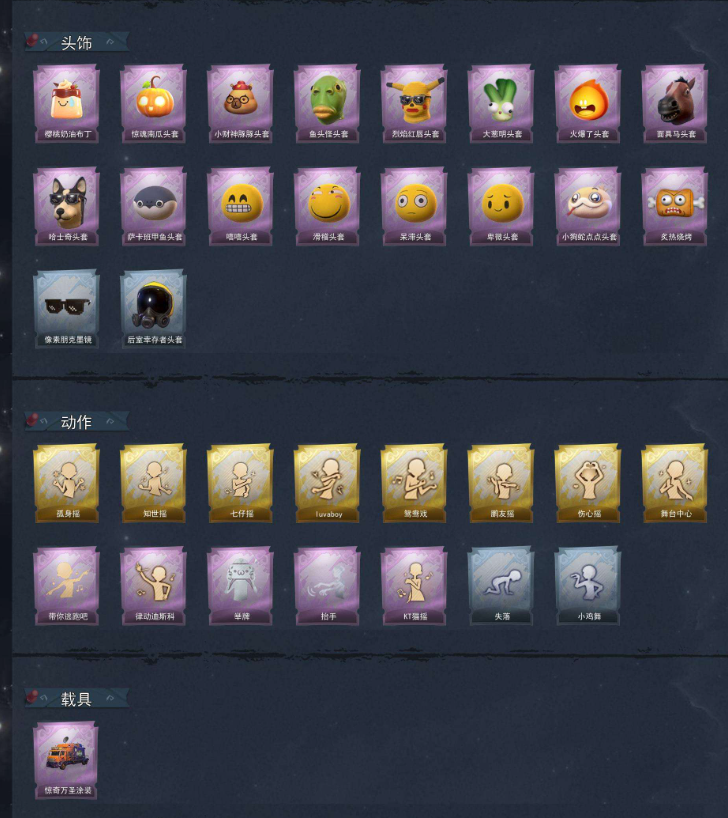Click the 舞台中心 gold emote card
The height and width of the screenshot is (818, 728).
click(675, 483)
